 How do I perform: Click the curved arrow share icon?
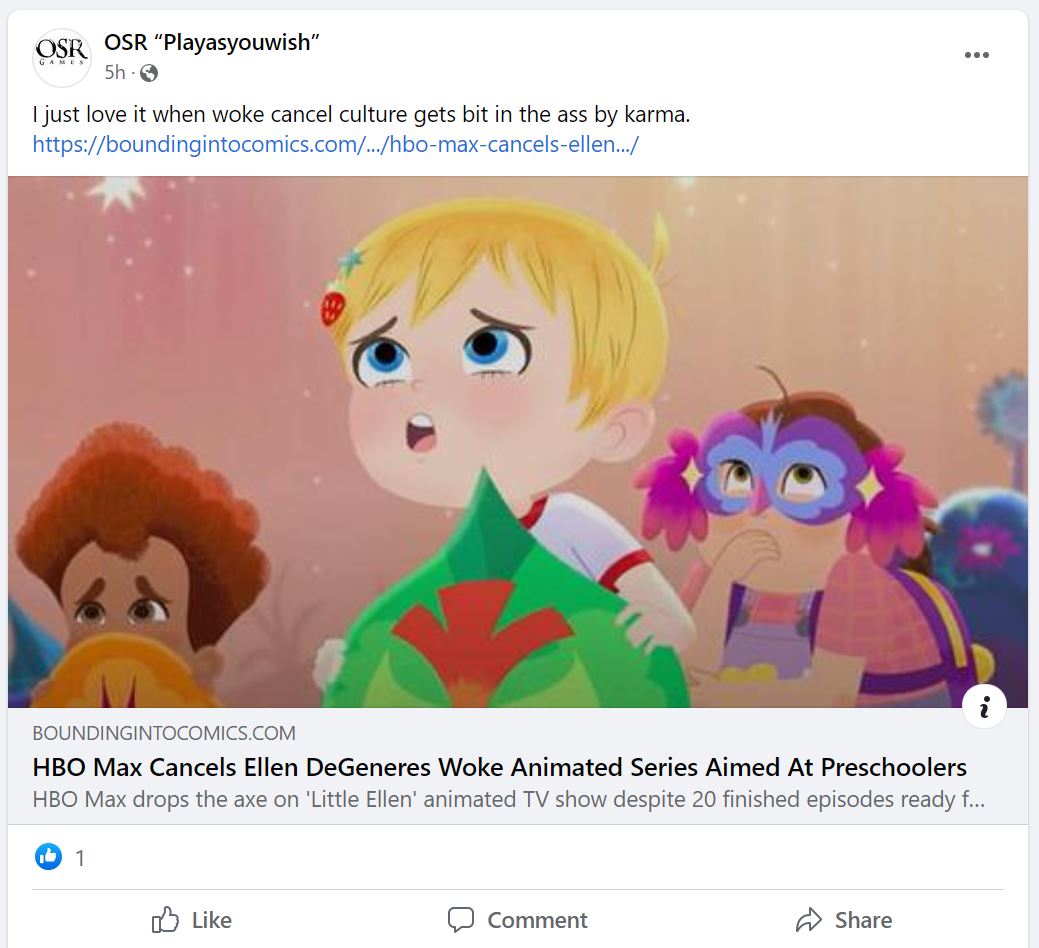pyautogui.click(x=808, y=920)
